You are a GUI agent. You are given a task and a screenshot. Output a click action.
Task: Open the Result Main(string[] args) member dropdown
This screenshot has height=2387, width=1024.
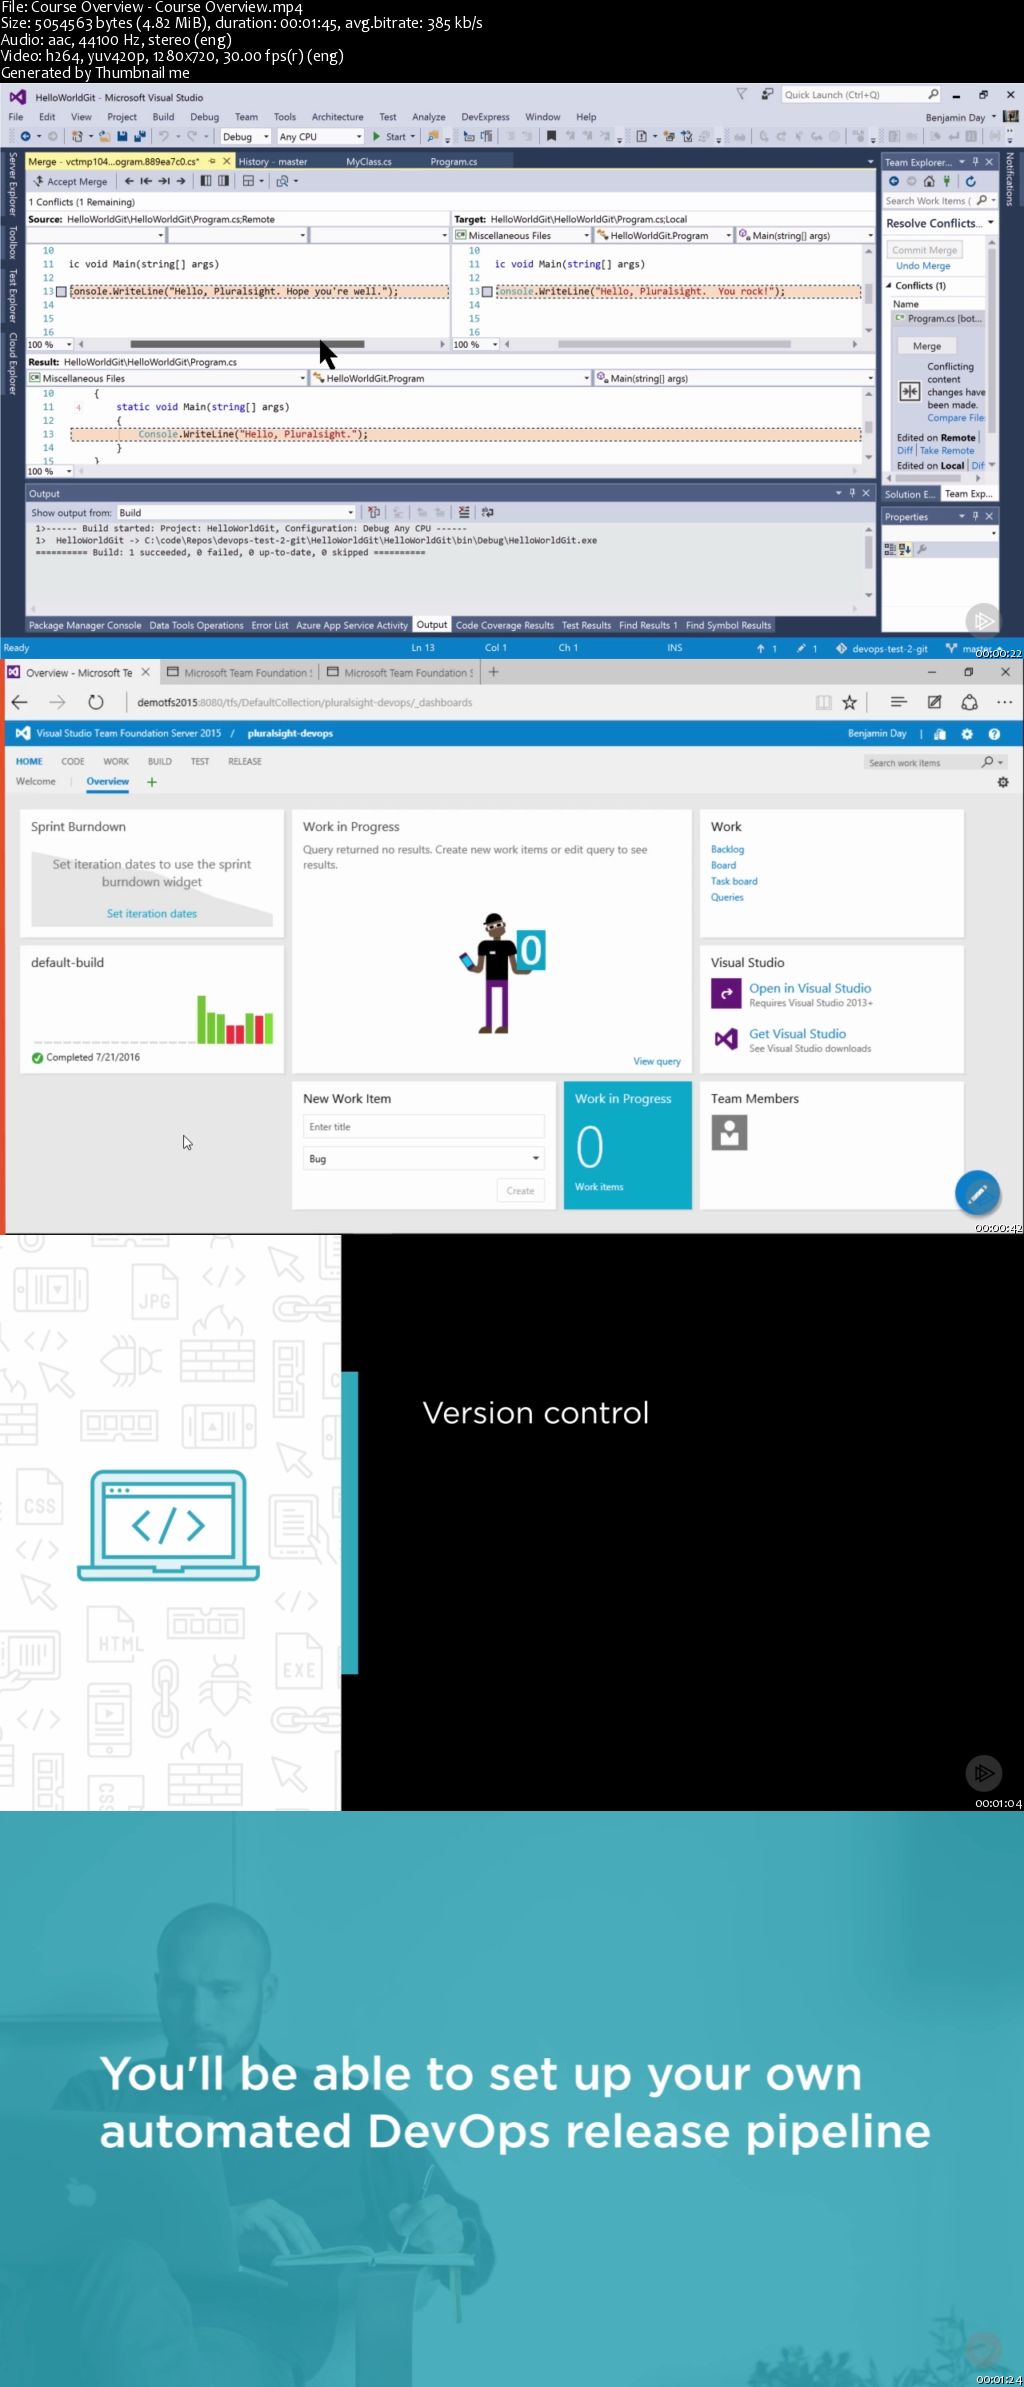[734, 378]
